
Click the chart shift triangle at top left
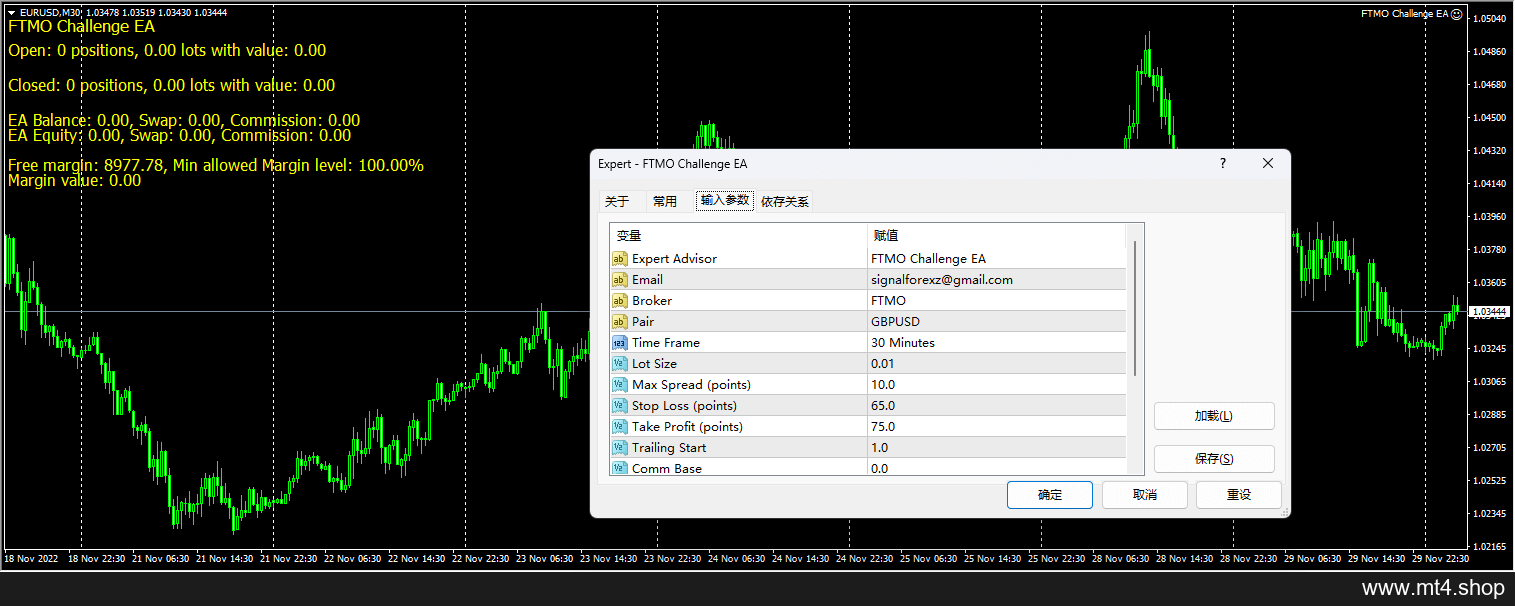tap(11, 13)
